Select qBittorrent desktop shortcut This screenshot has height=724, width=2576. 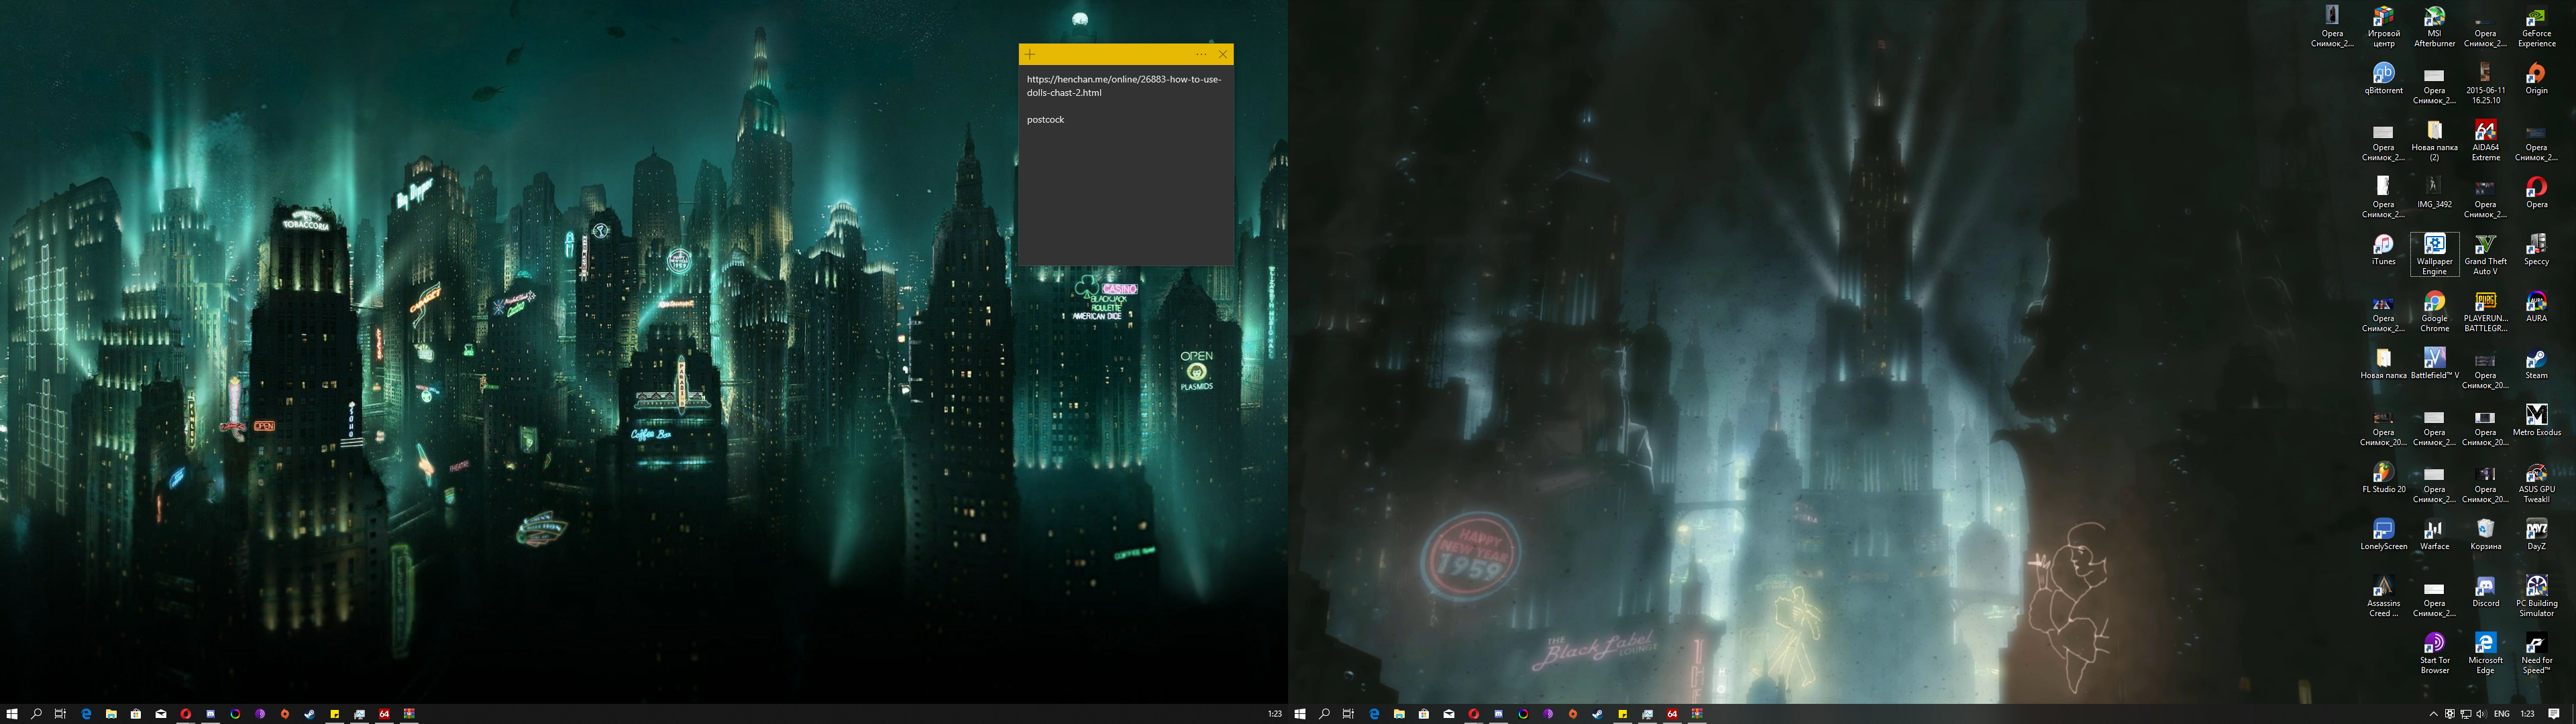(2384, 79)
